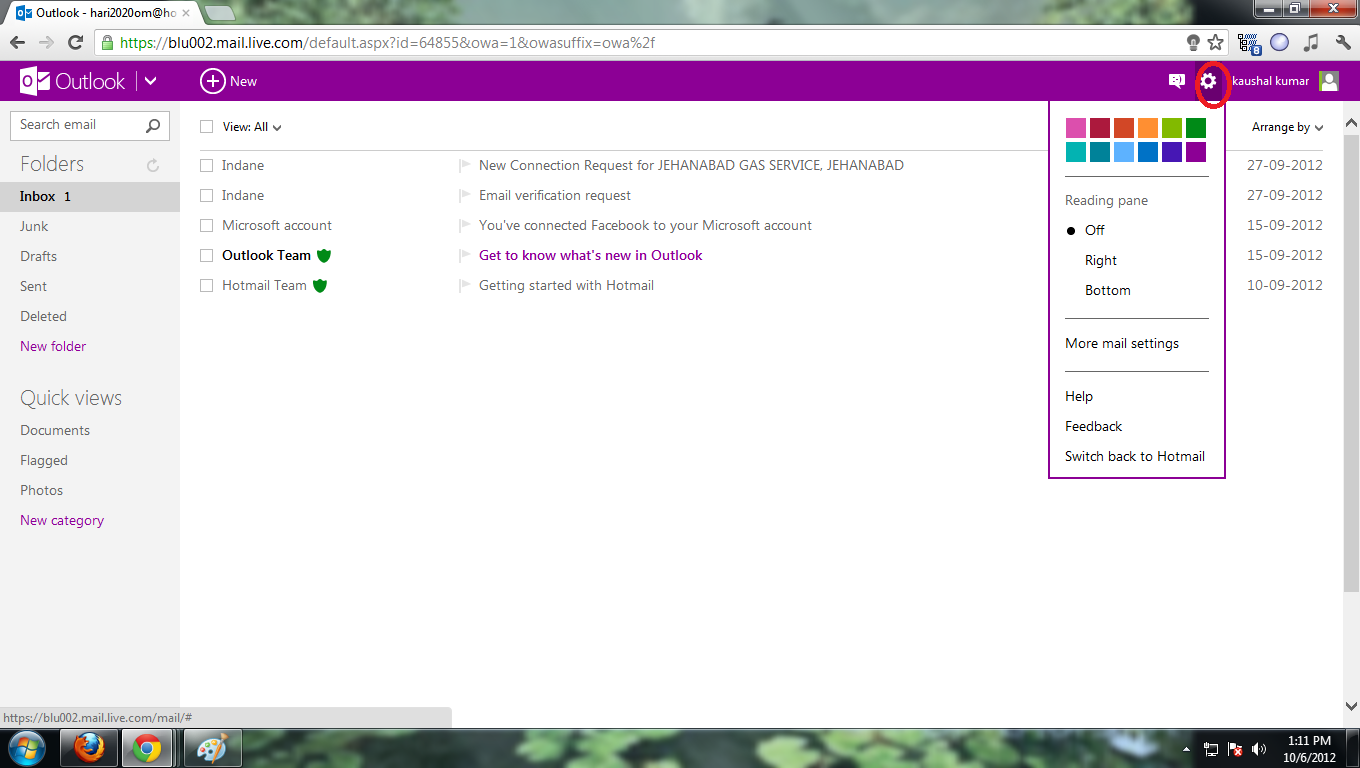Viewport: 1360px width, 768px height.
Task: Set reading pane to Bottom
Action: pyautogui.click(x=1108, y=290)
